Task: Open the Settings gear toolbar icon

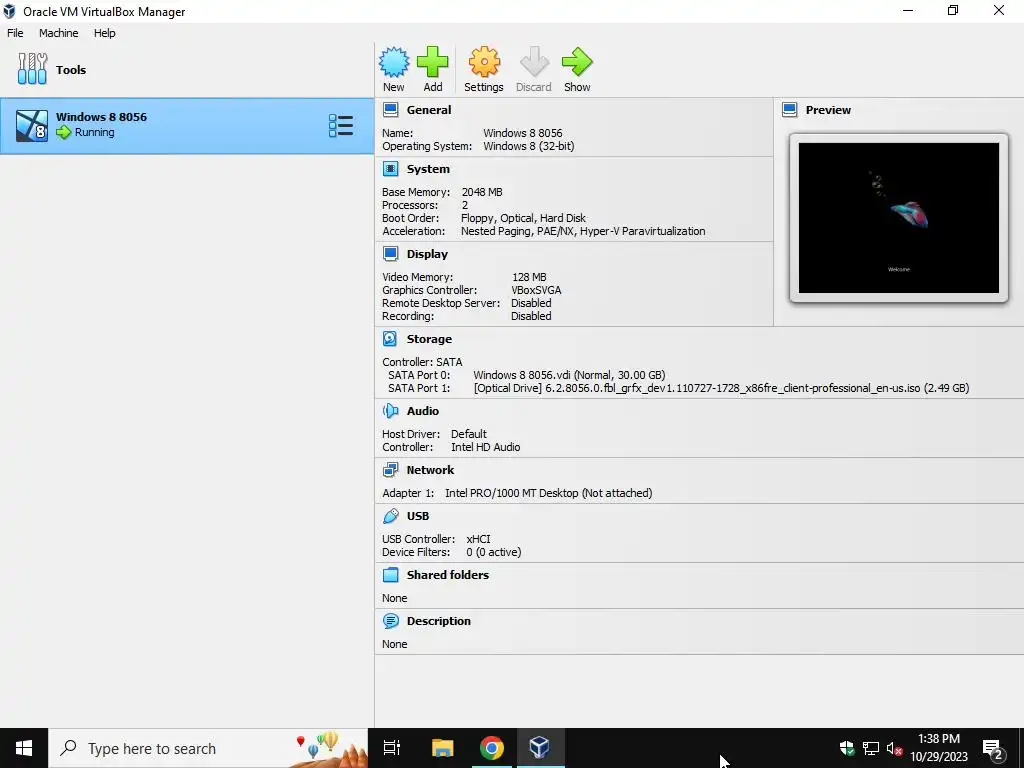Action: click(484, 63)
